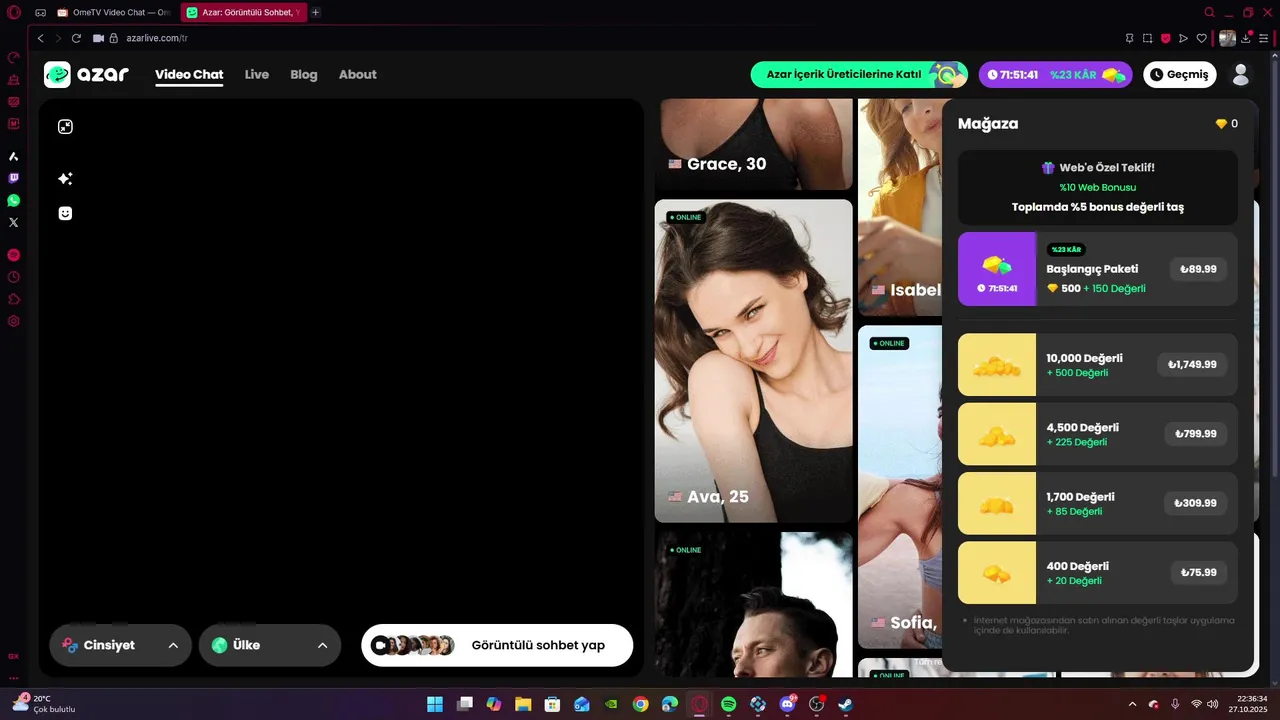Viewport: 1280px width, 720px height.
Task: Click Görüntülü sohbet yap button
Action: [x=497, y=645]
